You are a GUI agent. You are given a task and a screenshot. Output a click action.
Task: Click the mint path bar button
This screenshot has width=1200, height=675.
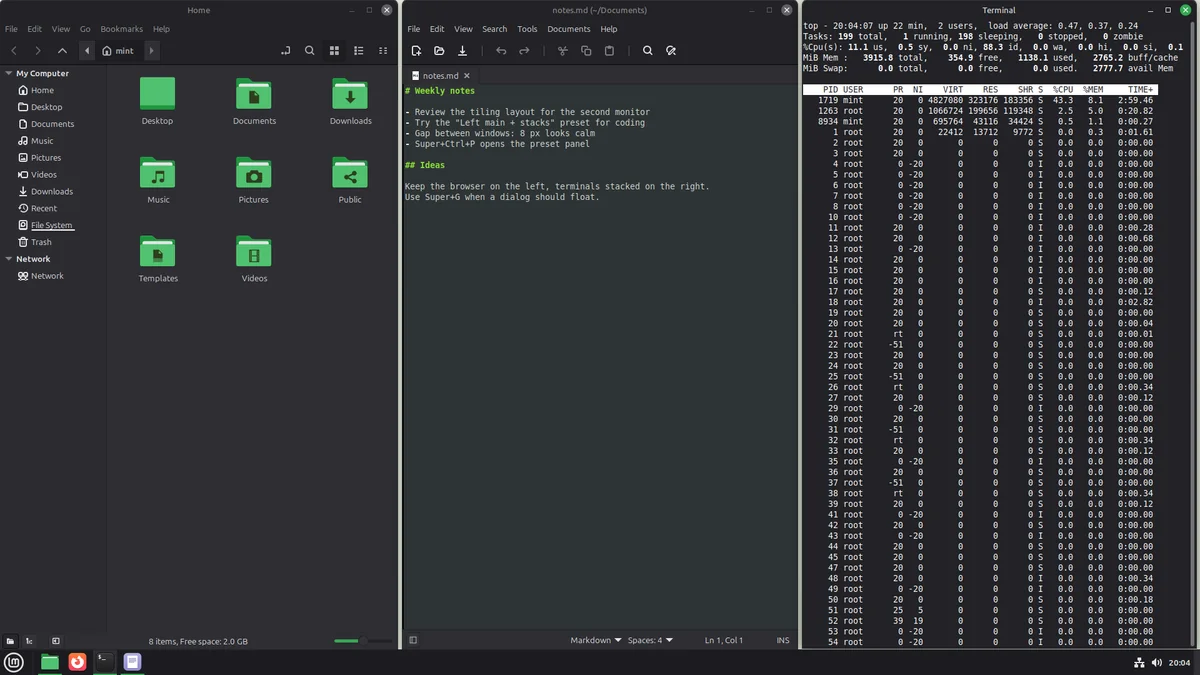118,50
